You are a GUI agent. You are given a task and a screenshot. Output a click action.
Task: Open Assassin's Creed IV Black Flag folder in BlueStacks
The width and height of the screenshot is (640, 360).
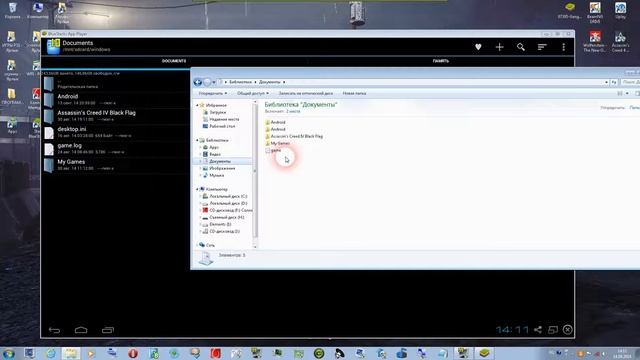[x=116, y=116]
